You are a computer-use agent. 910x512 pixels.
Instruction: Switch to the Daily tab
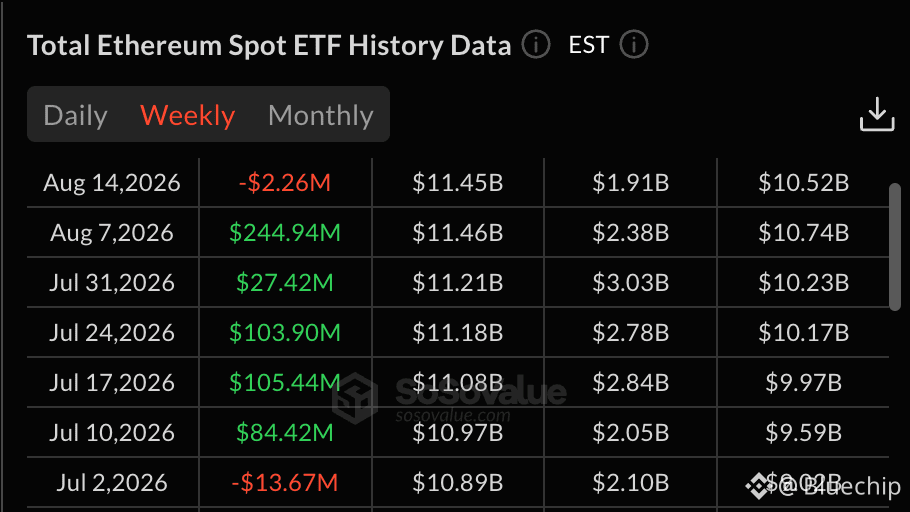75,115
